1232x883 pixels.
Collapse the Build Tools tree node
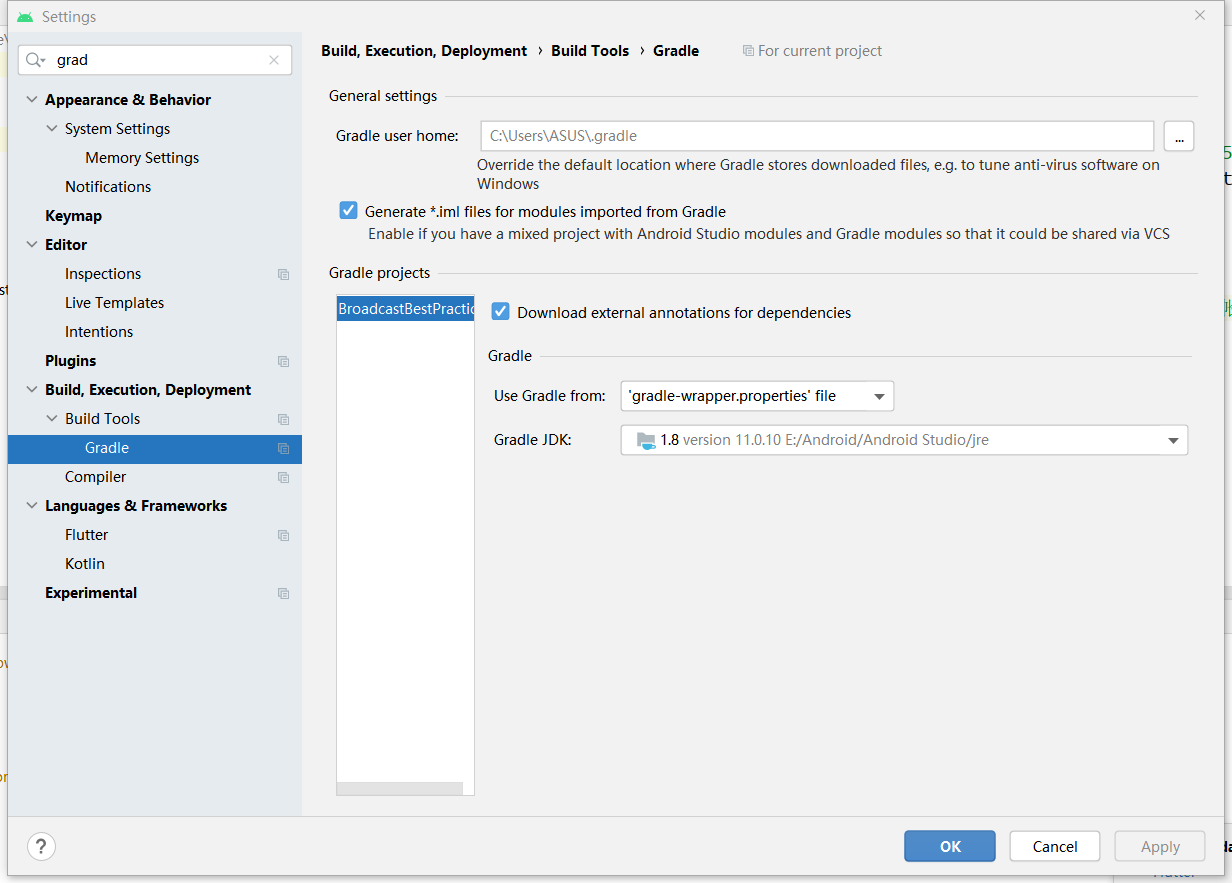(x=52, y=419)
